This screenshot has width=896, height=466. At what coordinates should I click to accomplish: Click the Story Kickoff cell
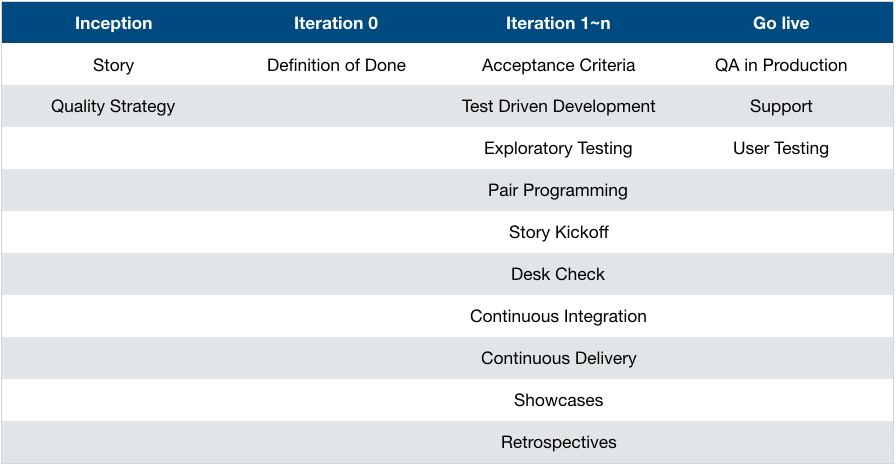(x=558, y=232)
